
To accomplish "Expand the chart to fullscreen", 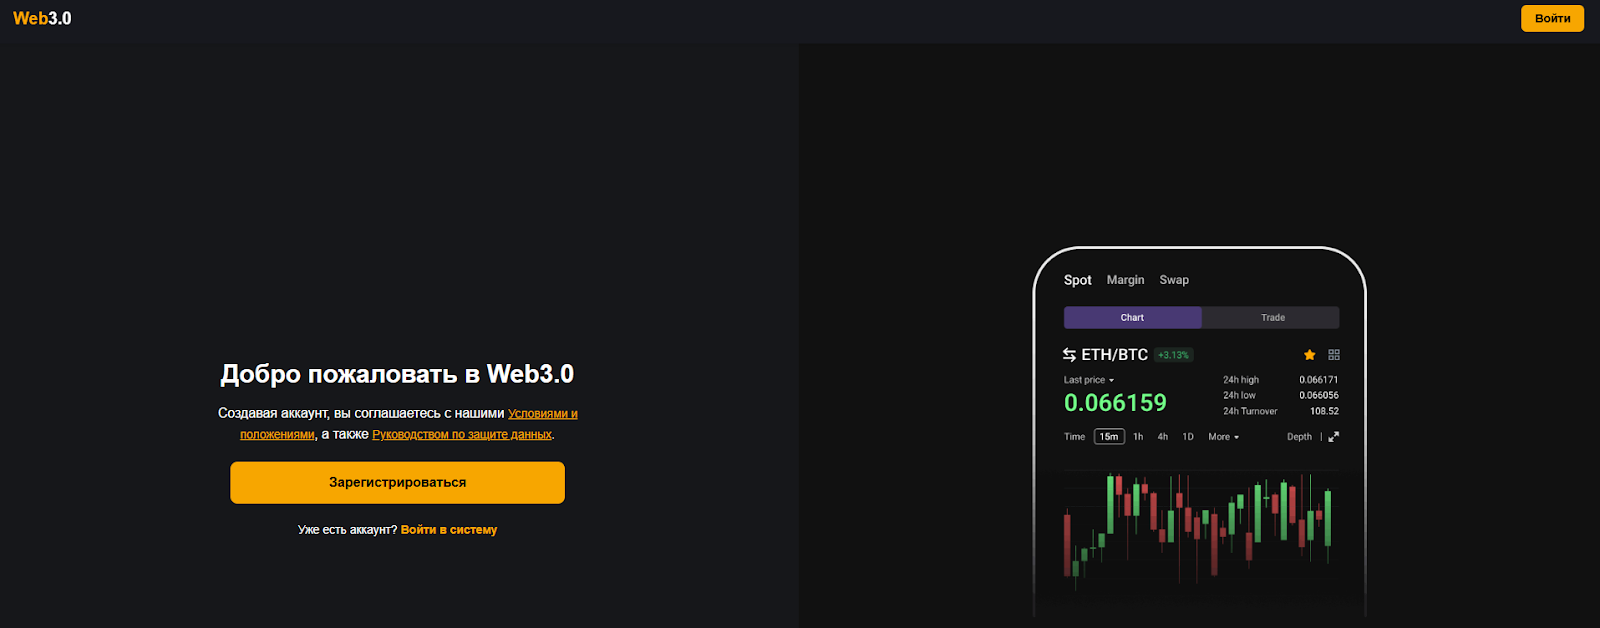I will pyautogui.click(x=1333, y=437).
